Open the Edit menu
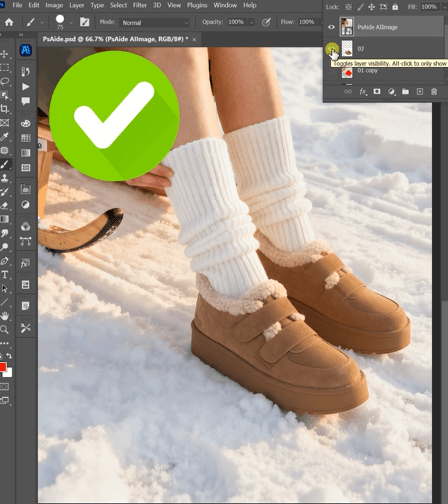Screen dimensions: 448x504 (34, 5)
